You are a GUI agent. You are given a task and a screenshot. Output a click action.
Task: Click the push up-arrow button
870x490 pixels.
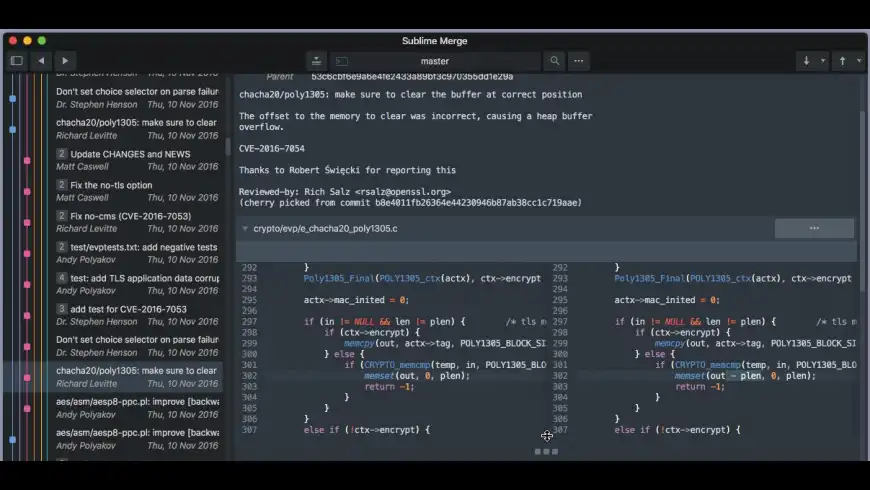click(x=842, y=61)
